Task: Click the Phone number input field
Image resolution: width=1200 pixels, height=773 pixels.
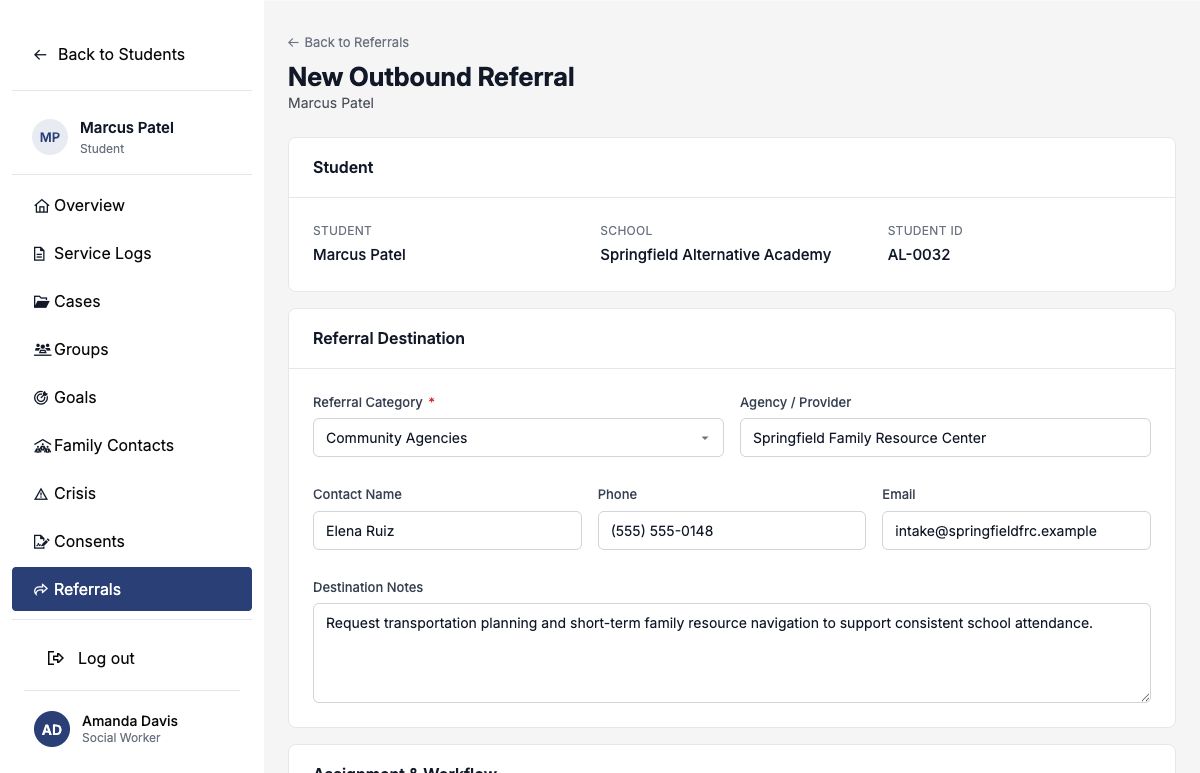Action: click(731, 531)
